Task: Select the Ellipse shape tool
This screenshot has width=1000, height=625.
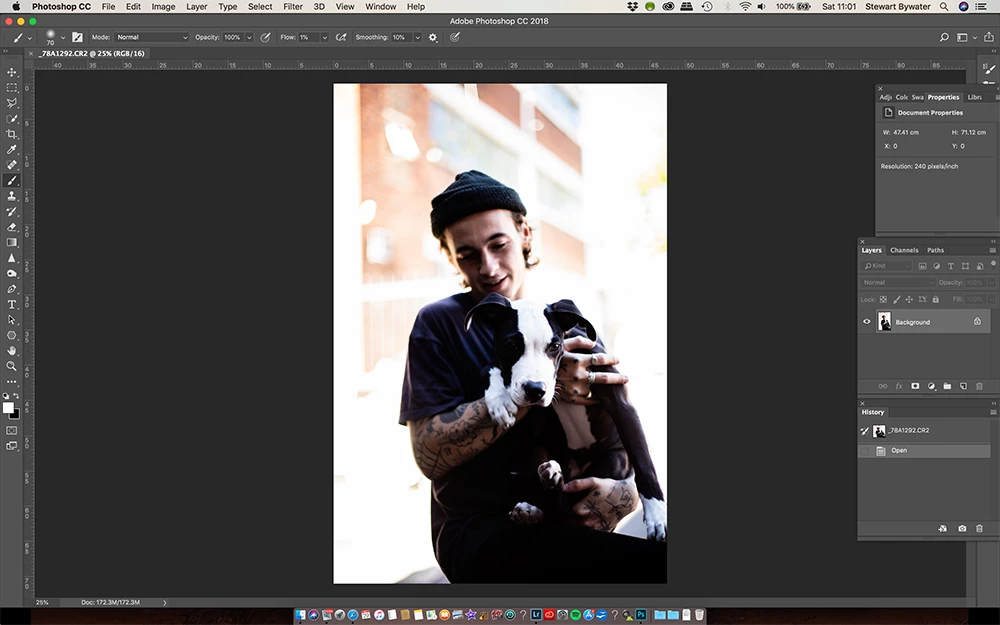Action: pyautogui.click(x=11, y=335)
